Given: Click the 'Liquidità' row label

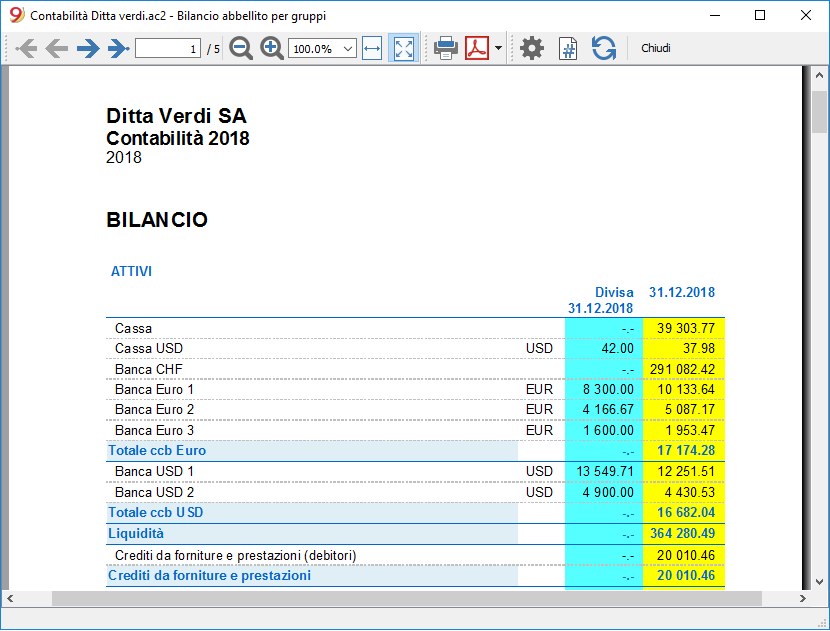Looking at the screenshot, I should (136, 533).
